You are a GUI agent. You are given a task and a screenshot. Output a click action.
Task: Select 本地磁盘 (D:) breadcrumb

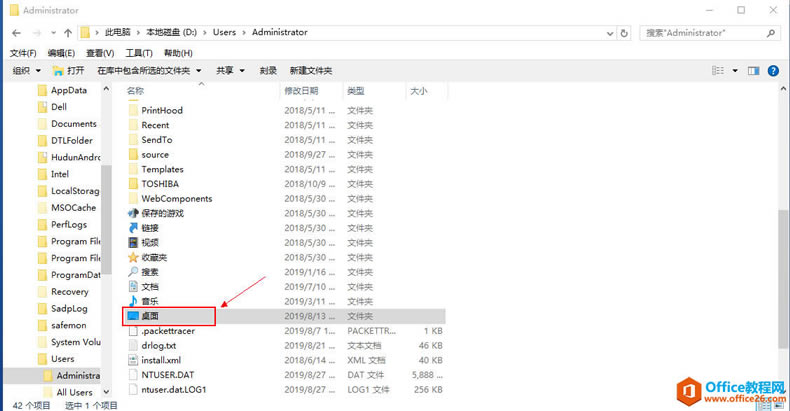click(171, 32)
